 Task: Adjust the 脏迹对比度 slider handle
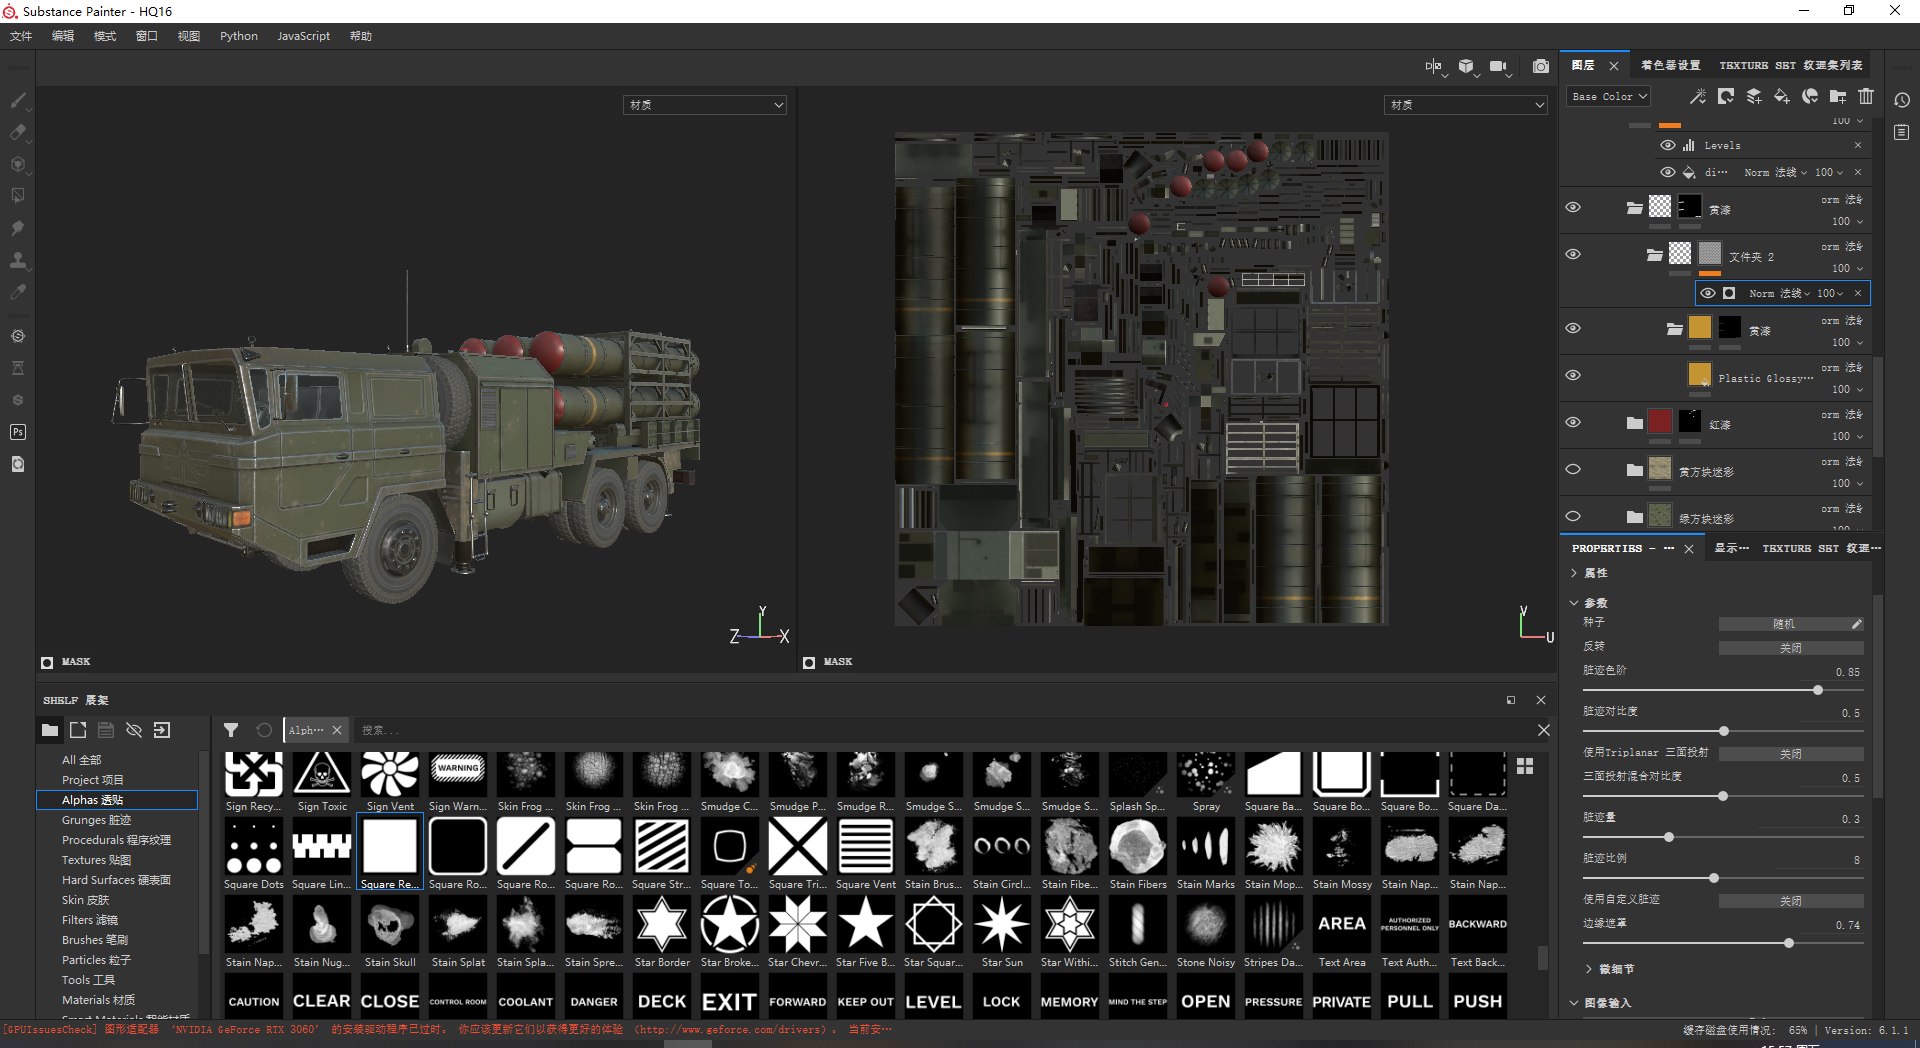[1724, 731]
